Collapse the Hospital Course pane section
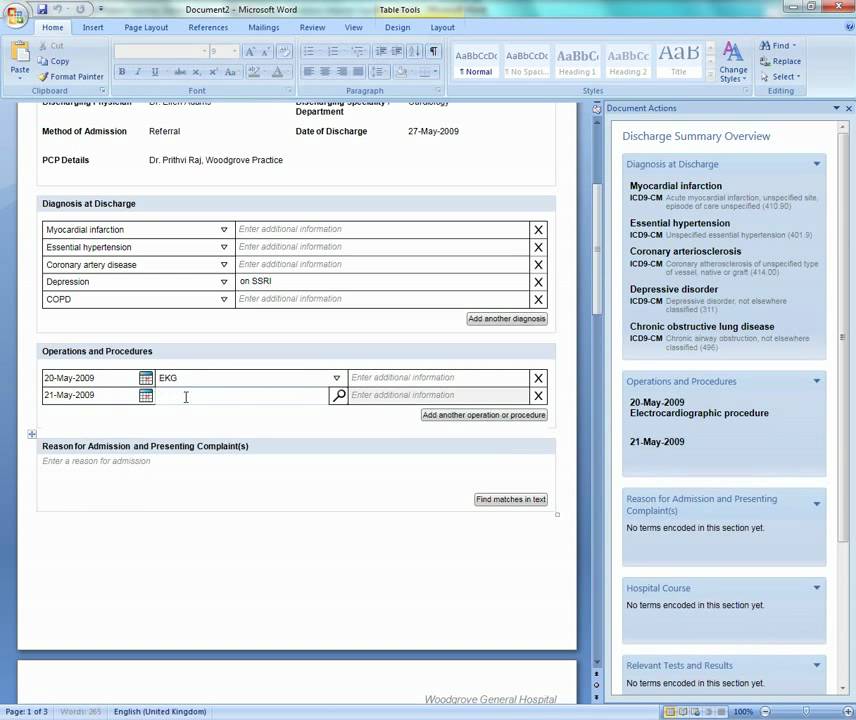The height and width of the screenshot is (720, 856). click(x=817, y=588)
